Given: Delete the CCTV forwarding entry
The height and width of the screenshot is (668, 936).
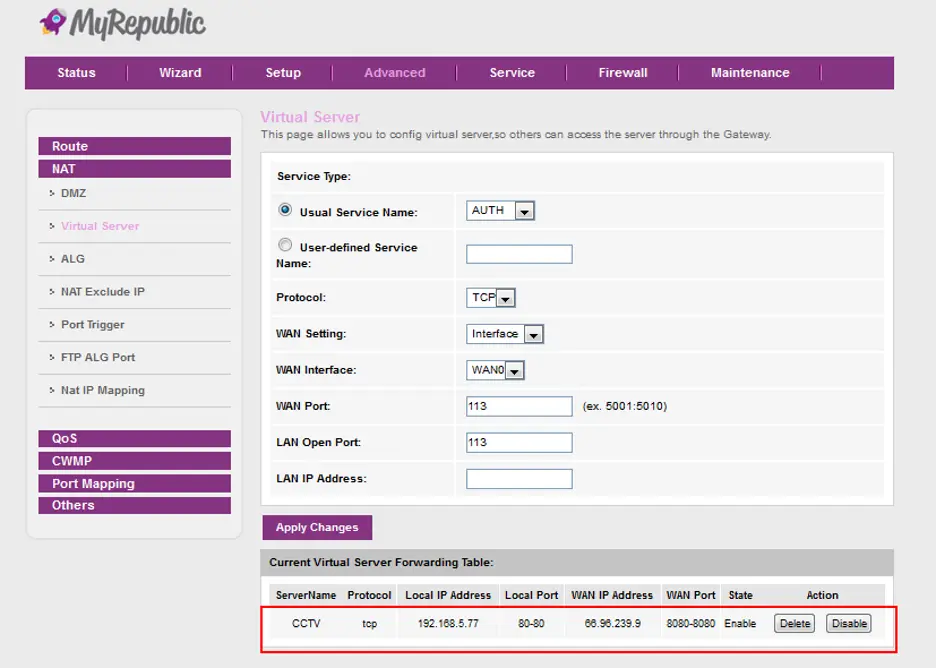Looking at the screenshot, I should pos(794,624).
